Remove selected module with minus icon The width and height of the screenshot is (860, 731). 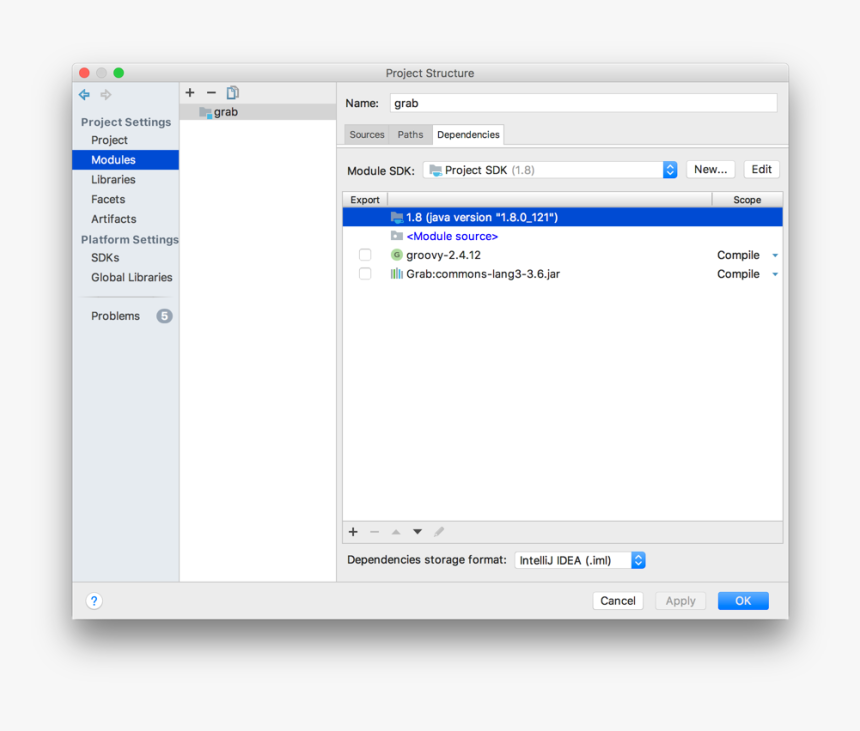click(211, 93)
